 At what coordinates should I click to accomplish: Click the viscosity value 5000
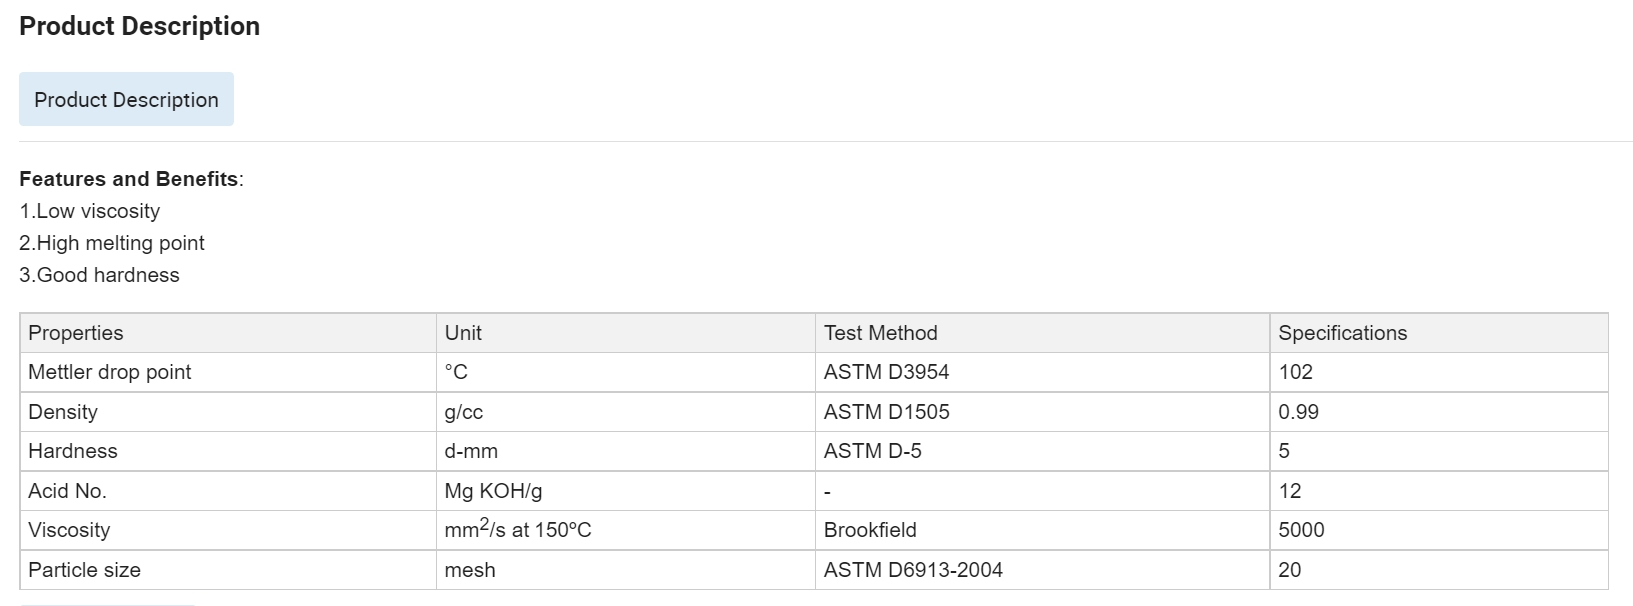[x=1301, y=530]
